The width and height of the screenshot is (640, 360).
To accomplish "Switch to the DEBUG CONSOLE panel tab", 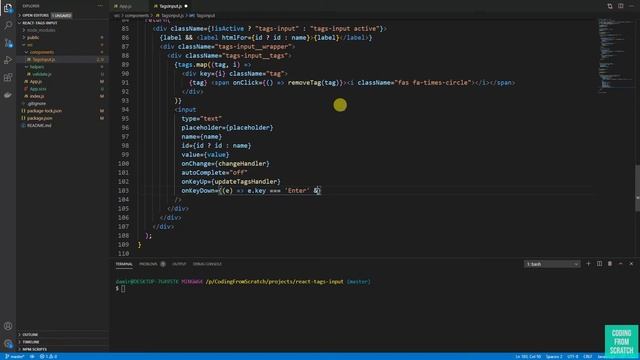I will click(207, 264).
